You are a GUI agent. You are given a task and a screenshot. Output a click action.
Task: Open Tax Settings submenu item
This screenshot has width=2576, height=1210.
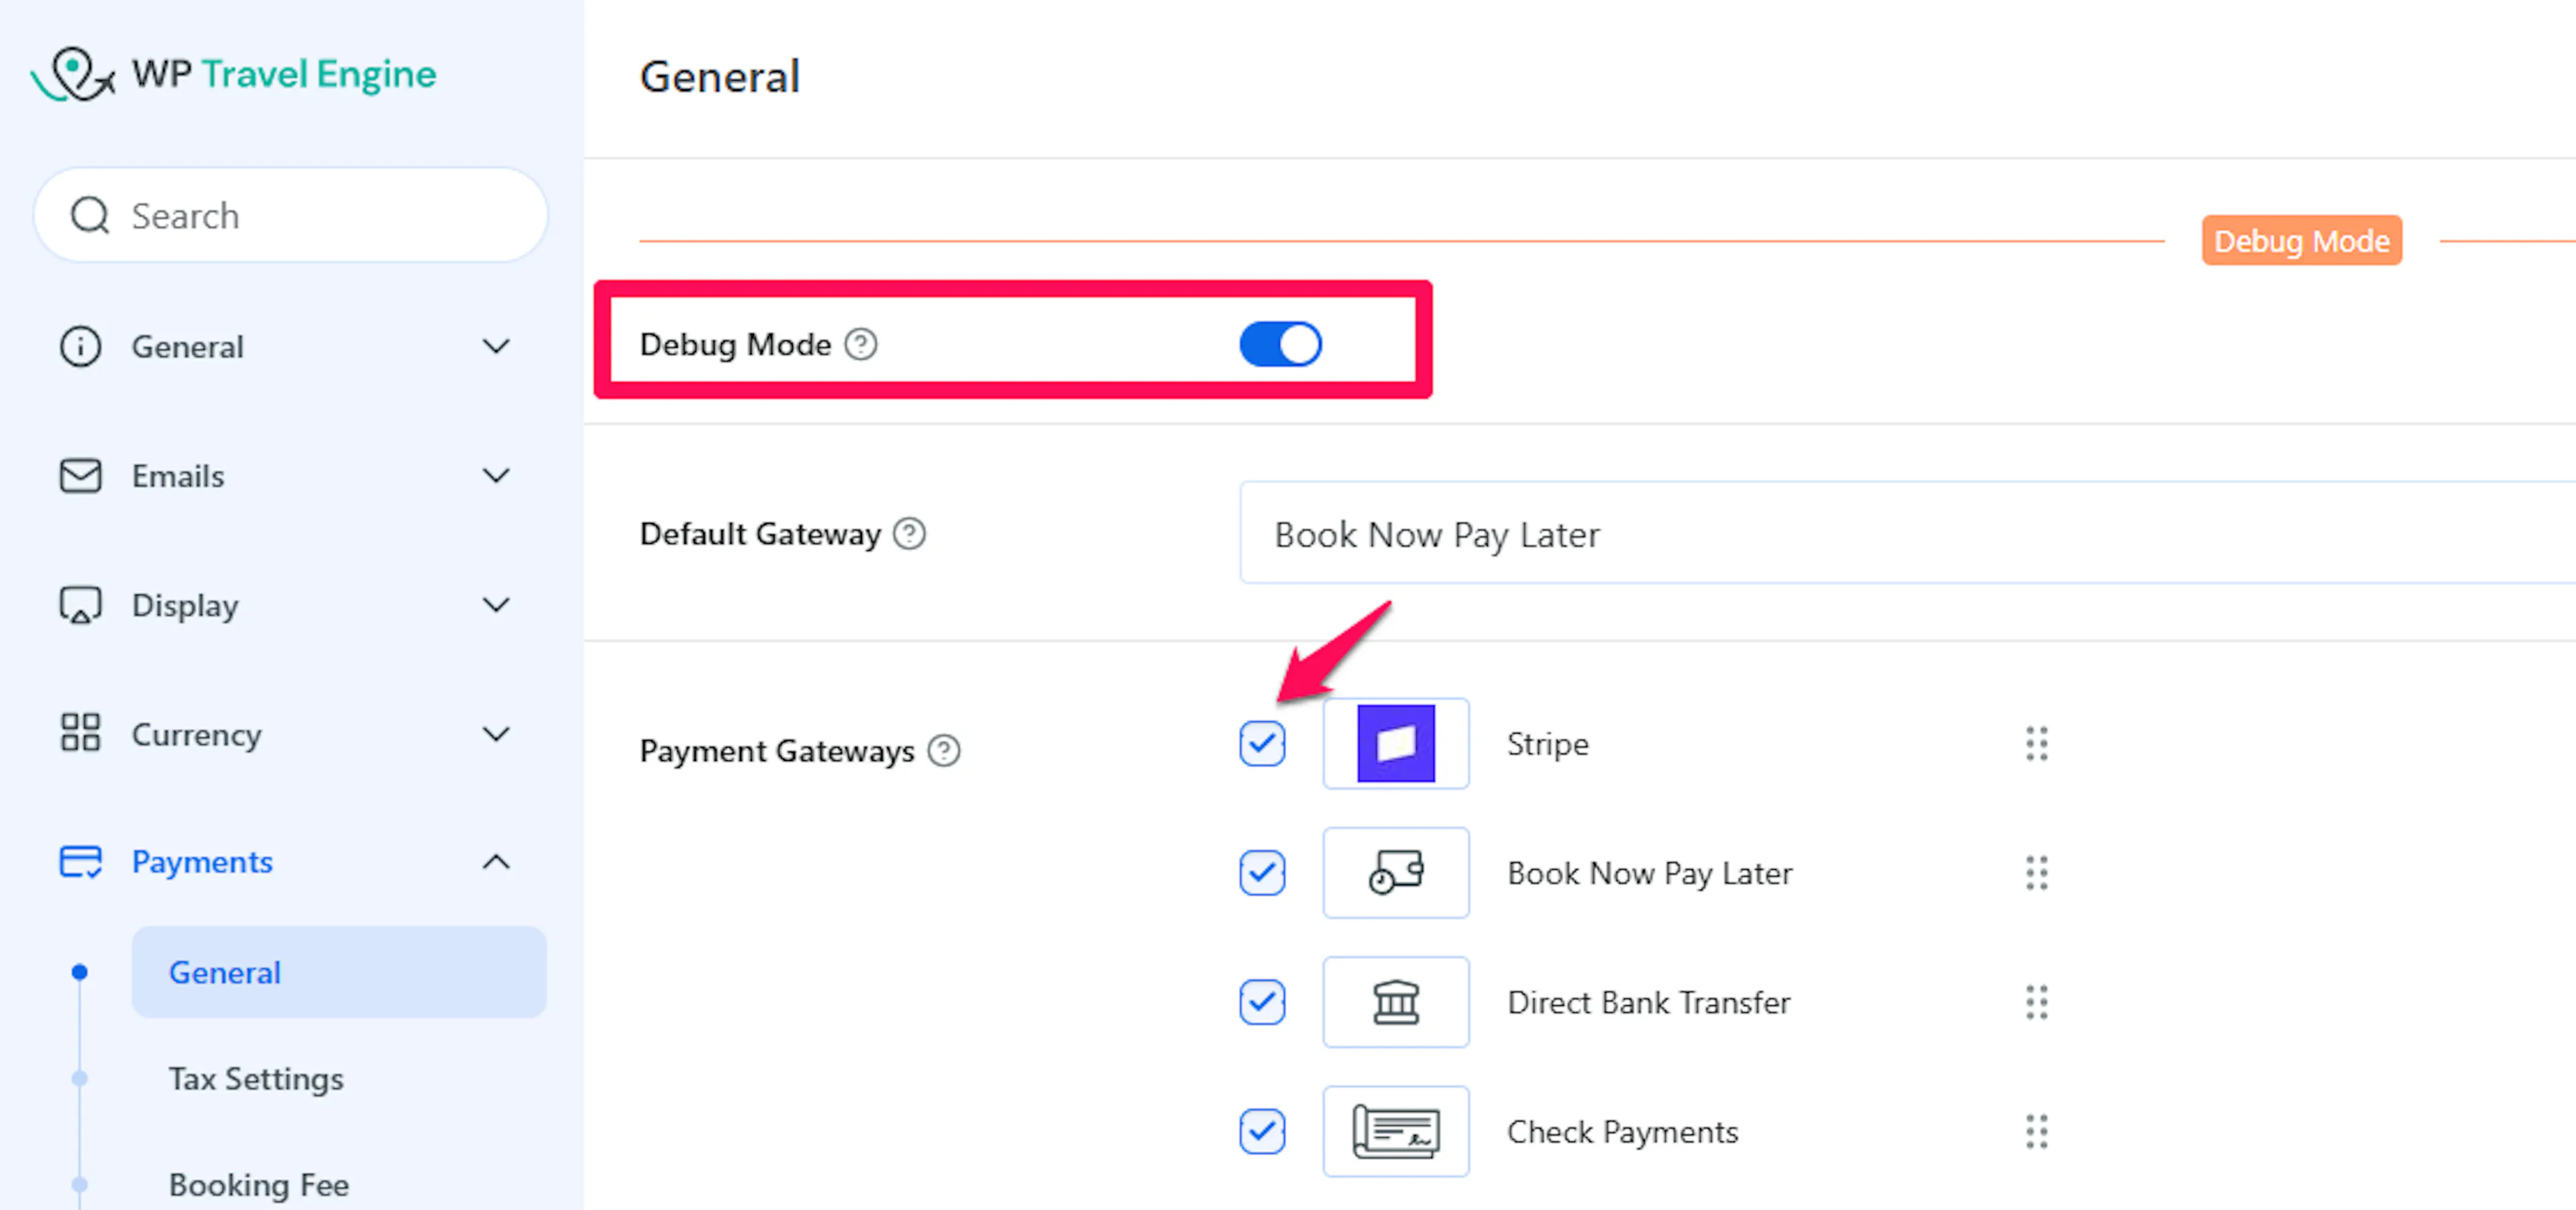pyautogui.click(x=256, y=1078)
